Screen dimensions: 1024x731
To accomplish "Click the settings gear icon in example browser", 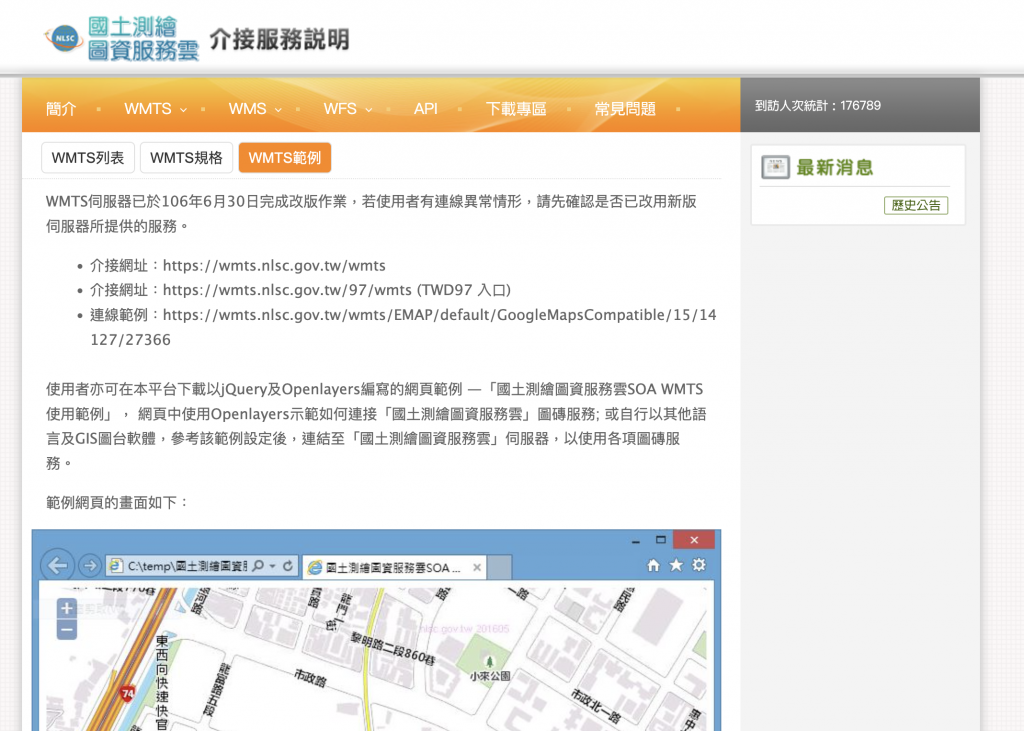I will click(x=699, y=565).
